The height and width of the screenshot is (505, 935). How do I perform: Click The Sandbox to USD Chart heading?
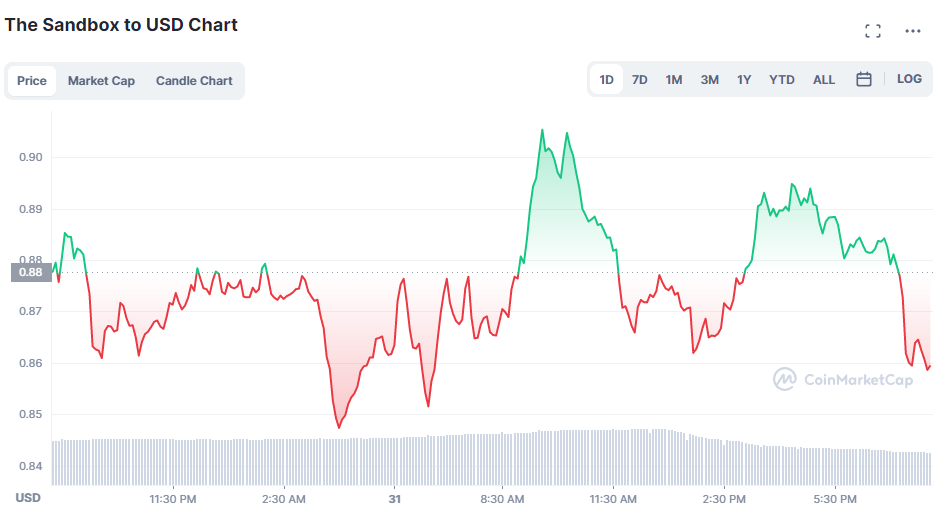pyautogui.click(x=121, y=24)
